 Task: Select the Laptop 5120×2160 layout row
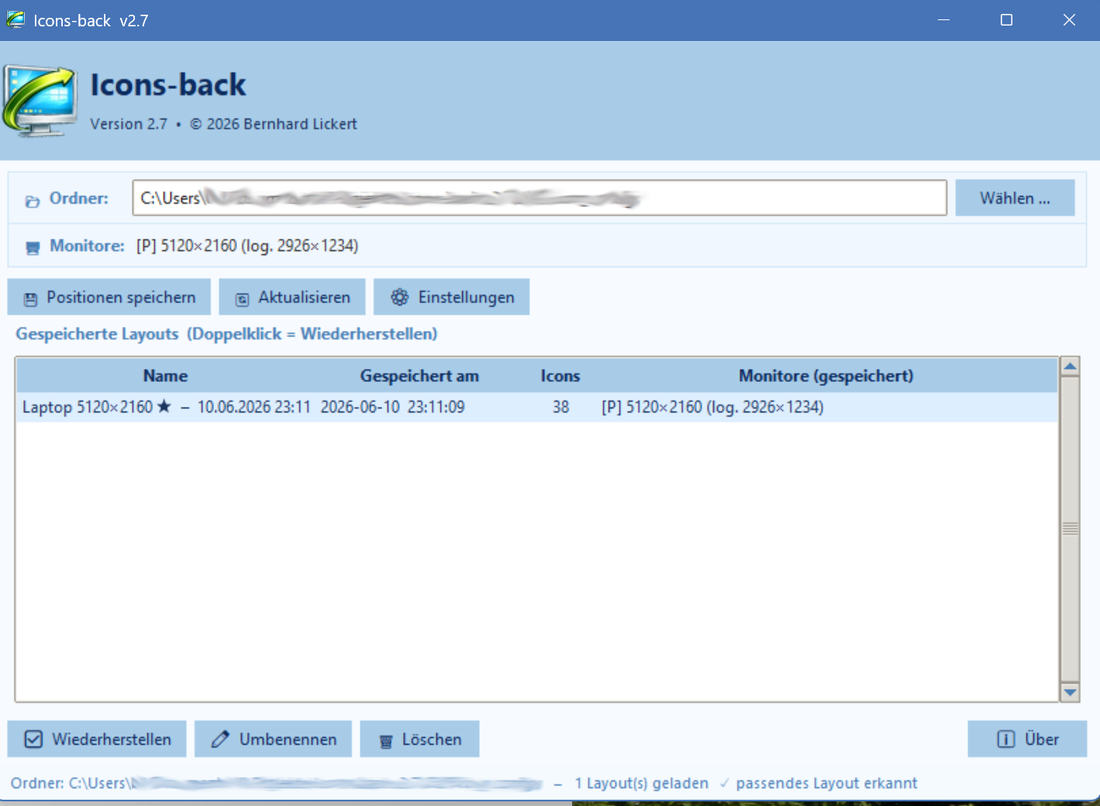537,407
